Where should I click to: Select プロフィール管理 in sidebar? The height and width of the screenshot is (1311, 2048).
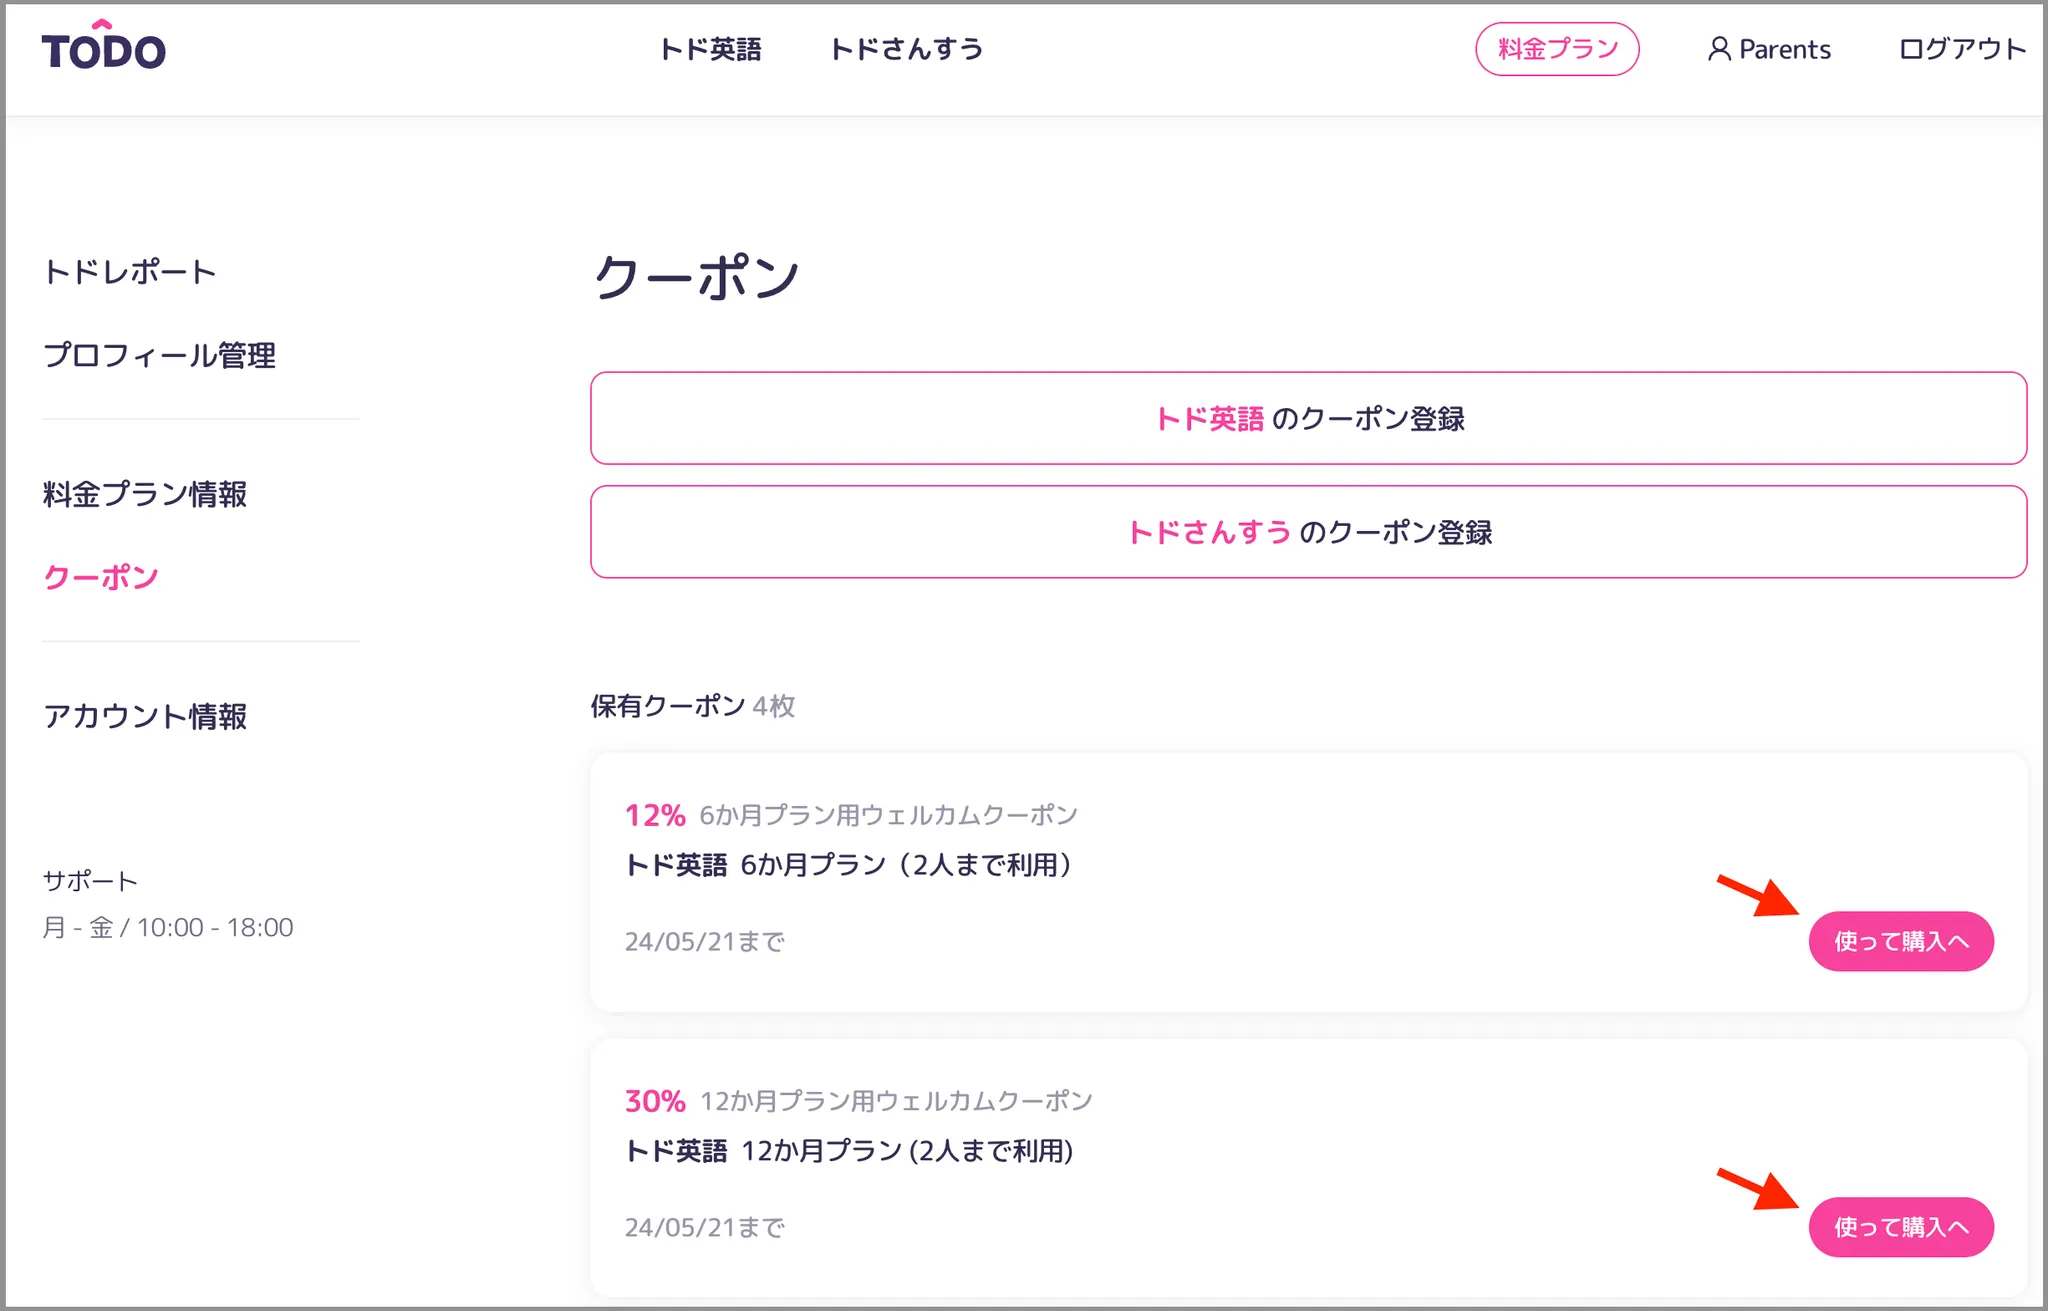coord(159,355)
